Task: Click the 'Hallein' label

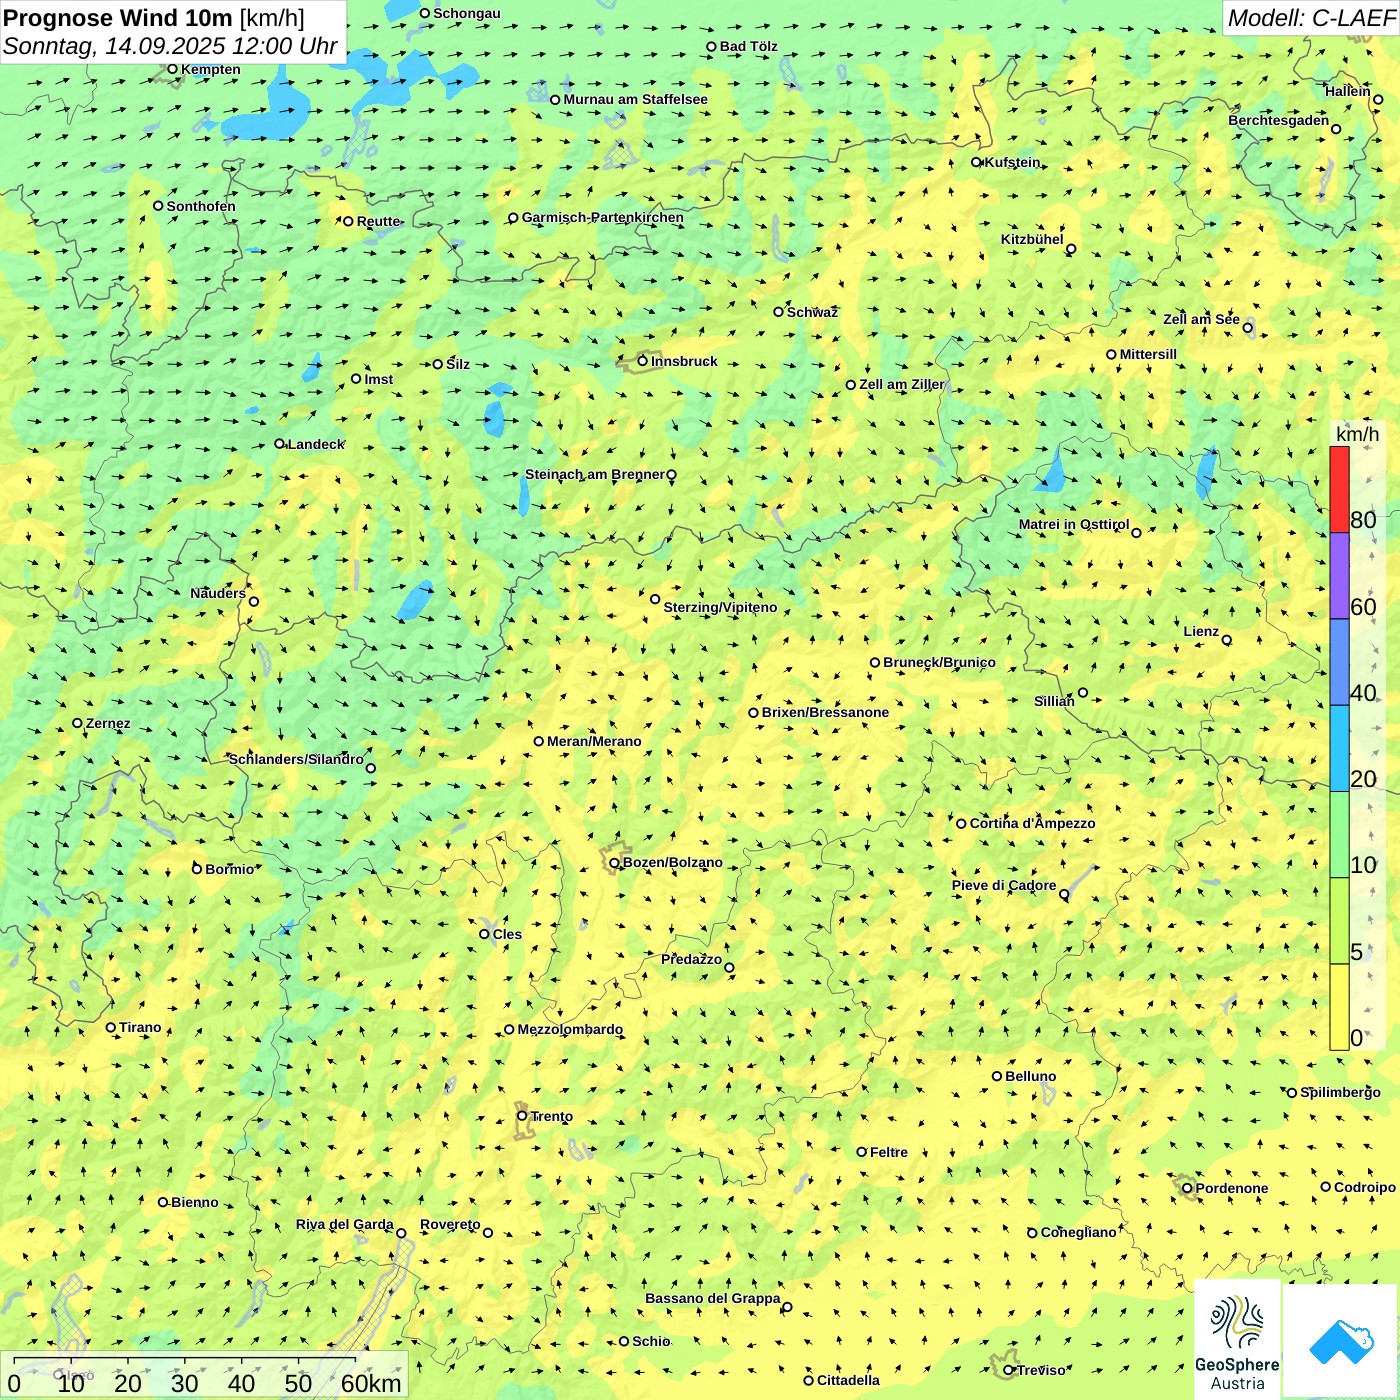Action: [x=1347, y=91]
